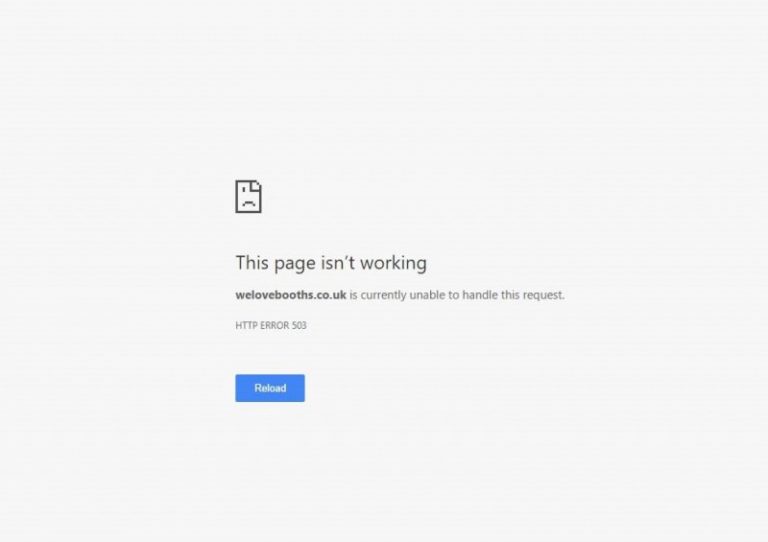
Task: Click the word "isn't" in the heading
Action: 338,263
